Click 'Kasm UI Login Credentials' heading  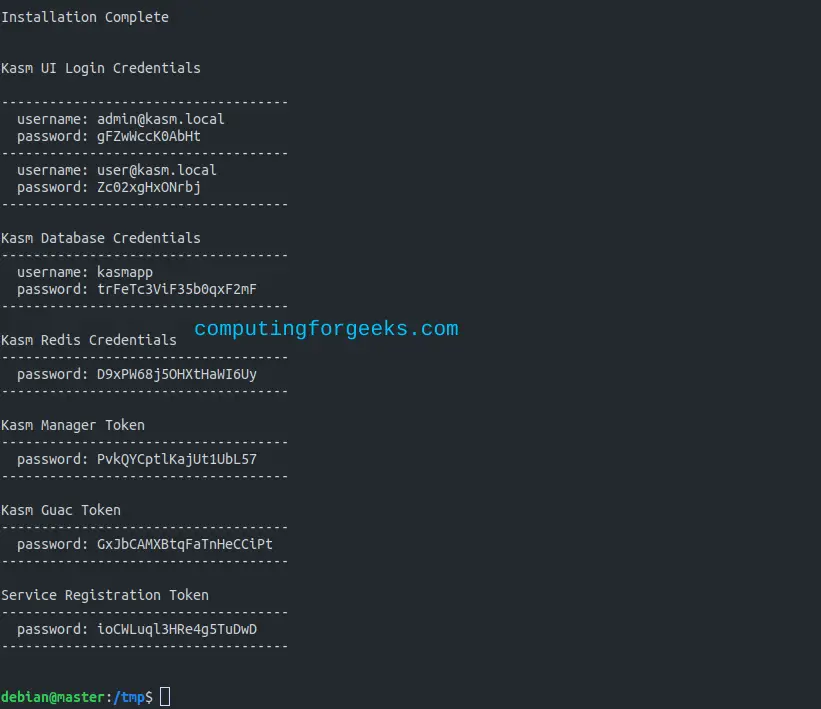[101, 69]
